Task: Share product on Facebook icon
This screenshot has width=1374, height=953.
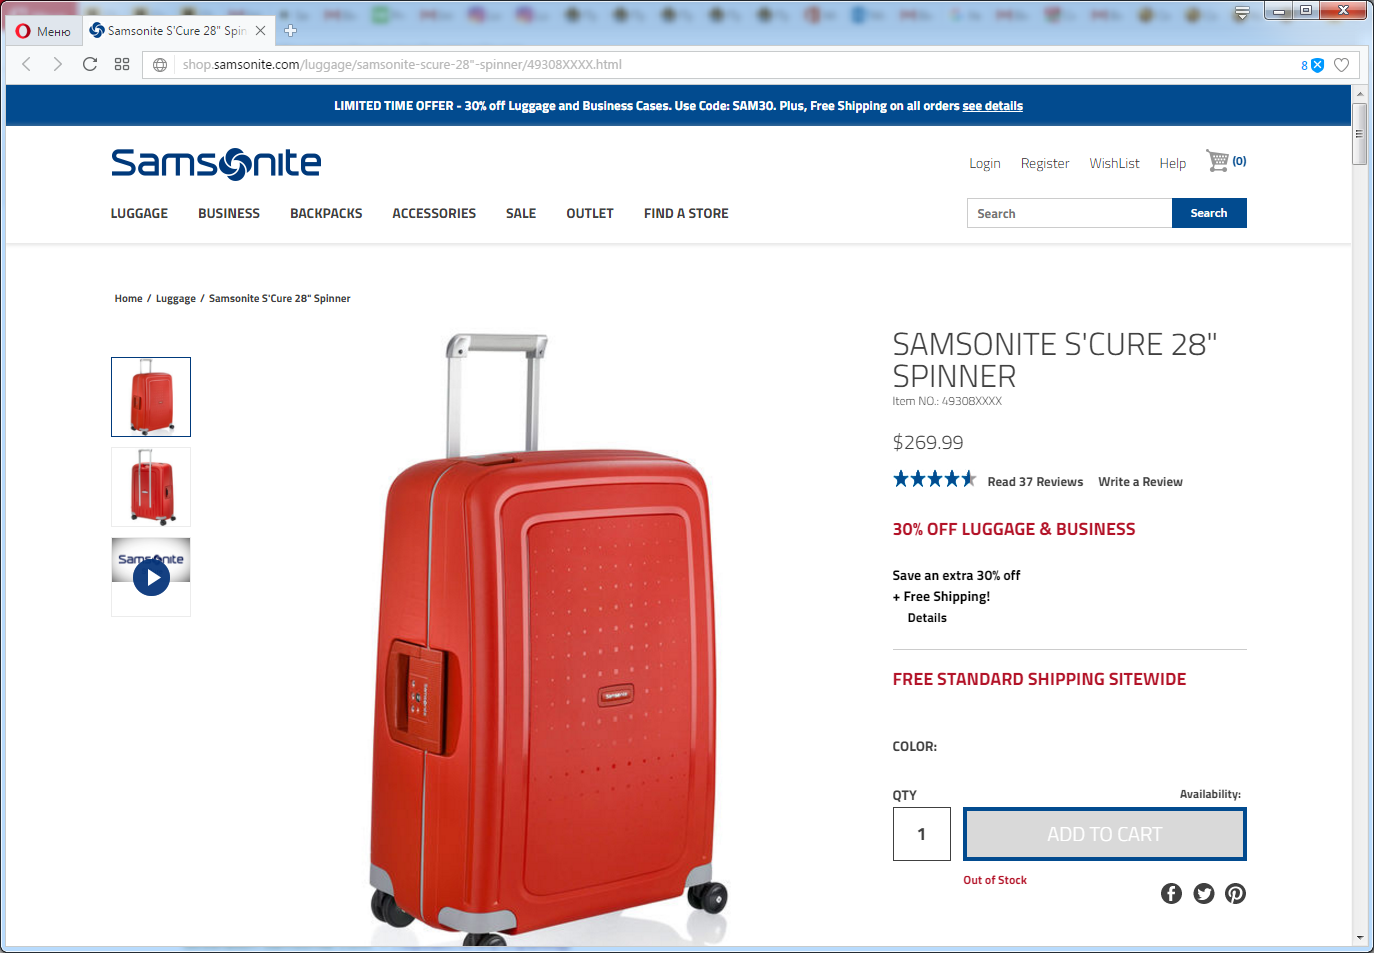Action: tap(1171, 893)
